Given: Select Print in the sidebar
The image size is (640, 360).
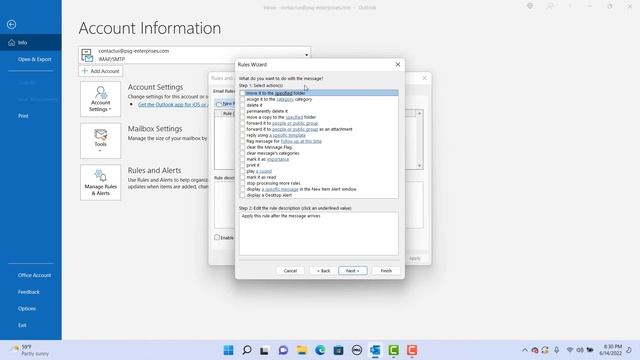Looking at the screenshot, I should (x=23, y=116).
